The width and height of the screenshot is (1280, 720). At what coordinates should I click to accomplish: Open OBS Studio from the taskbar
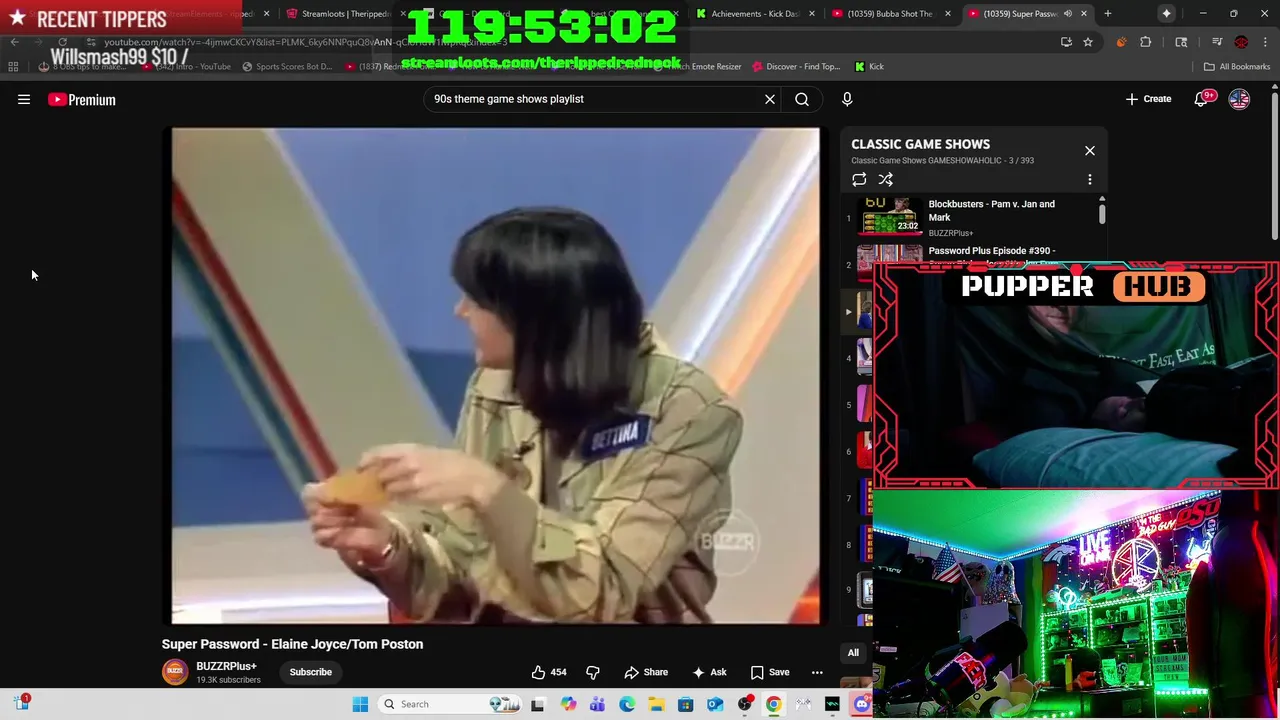(x=744, y=704)
